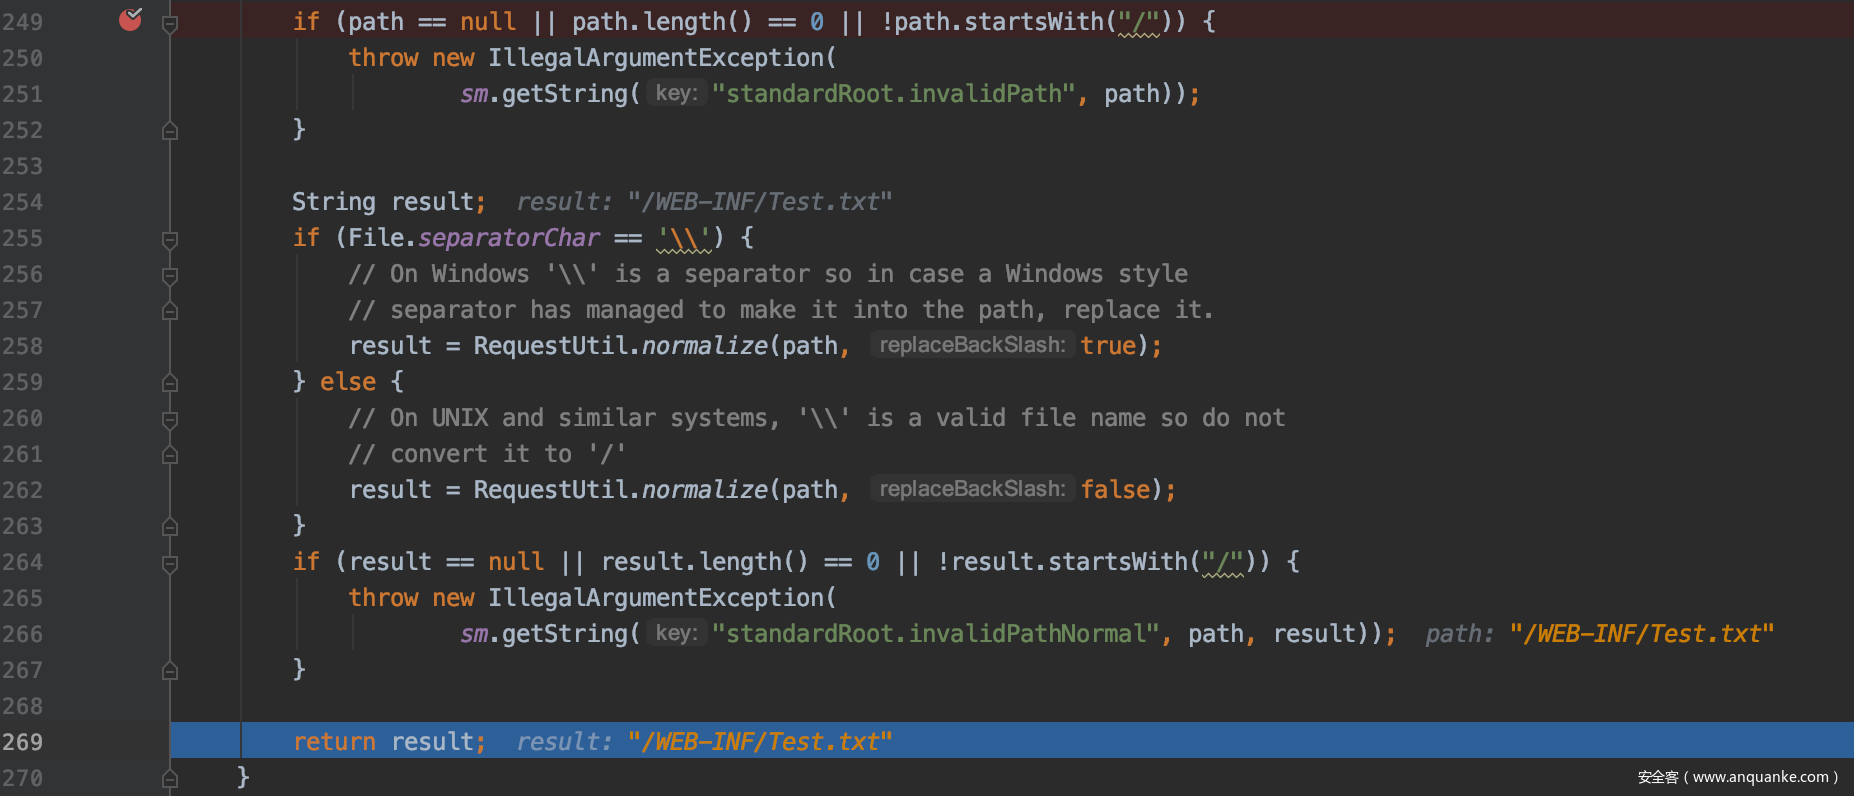Click the fold end marker on line 267
The height and width of the screenshot is (796, 1854).
click(x=170, y=671)
